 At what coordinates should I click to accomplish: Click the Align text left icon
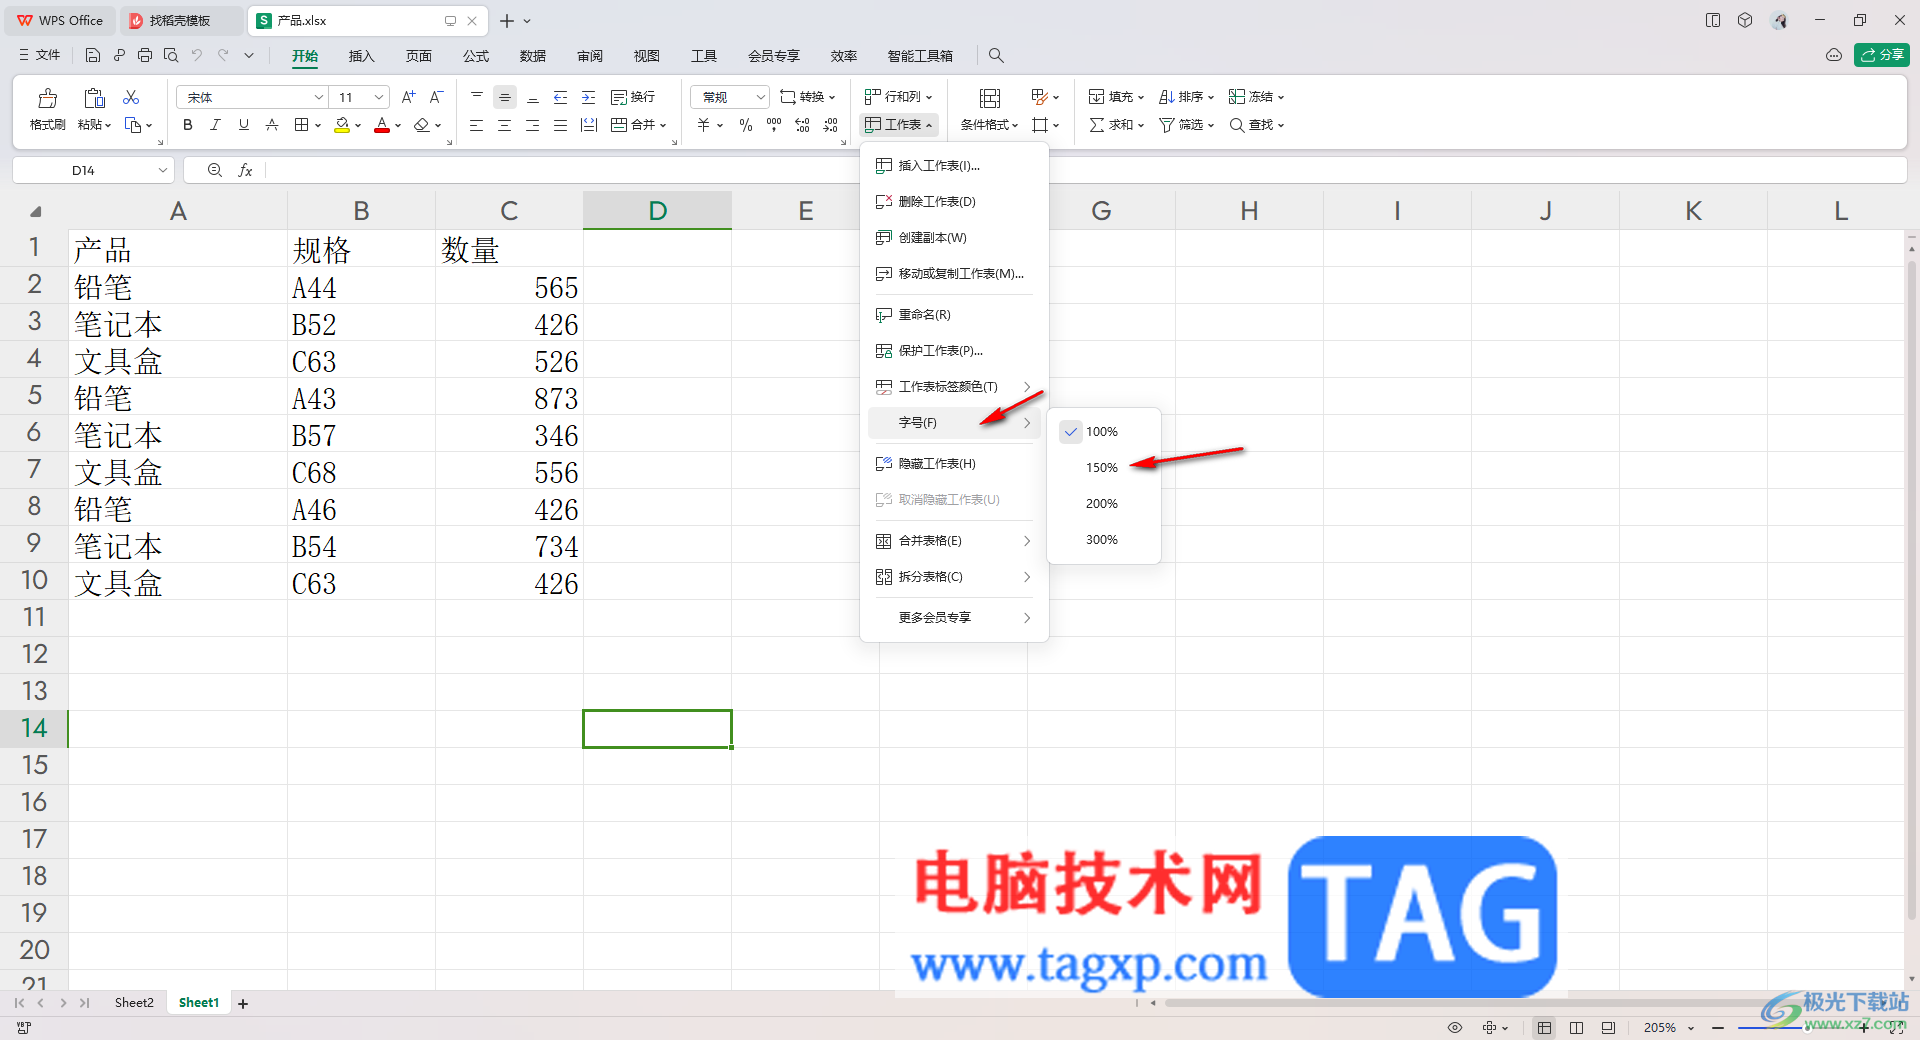[477, 125]
